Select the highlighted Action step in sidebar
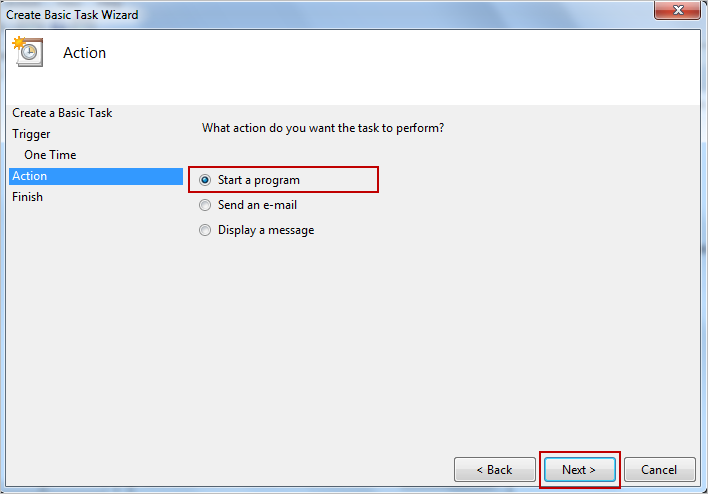Image resolution: width=708 pixels, height=494 pixels. [30, 176]
